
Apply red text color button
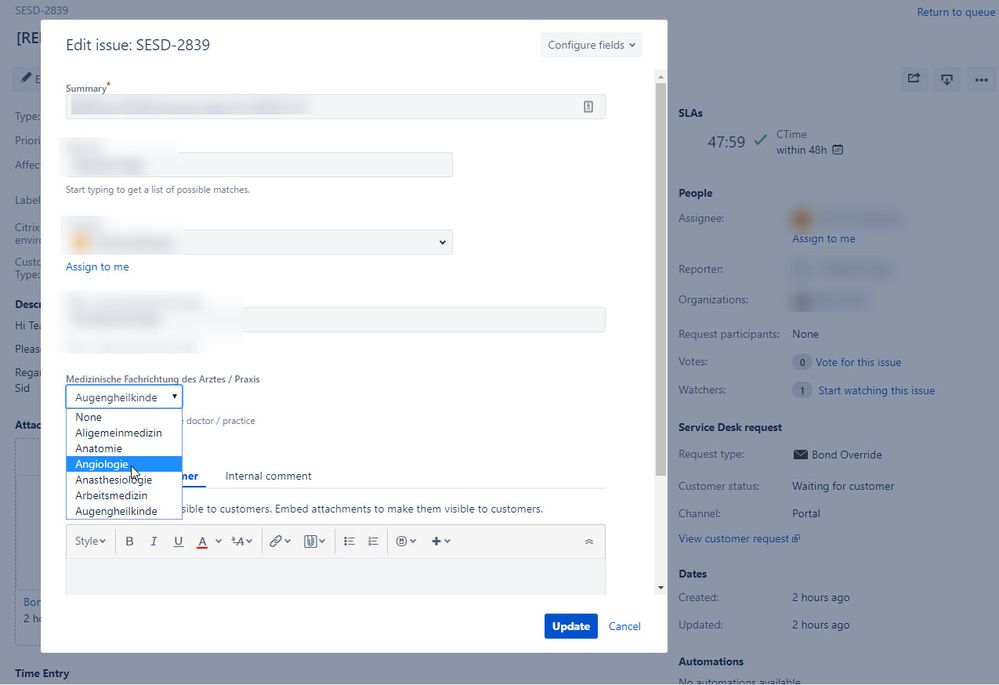point(202,541)
